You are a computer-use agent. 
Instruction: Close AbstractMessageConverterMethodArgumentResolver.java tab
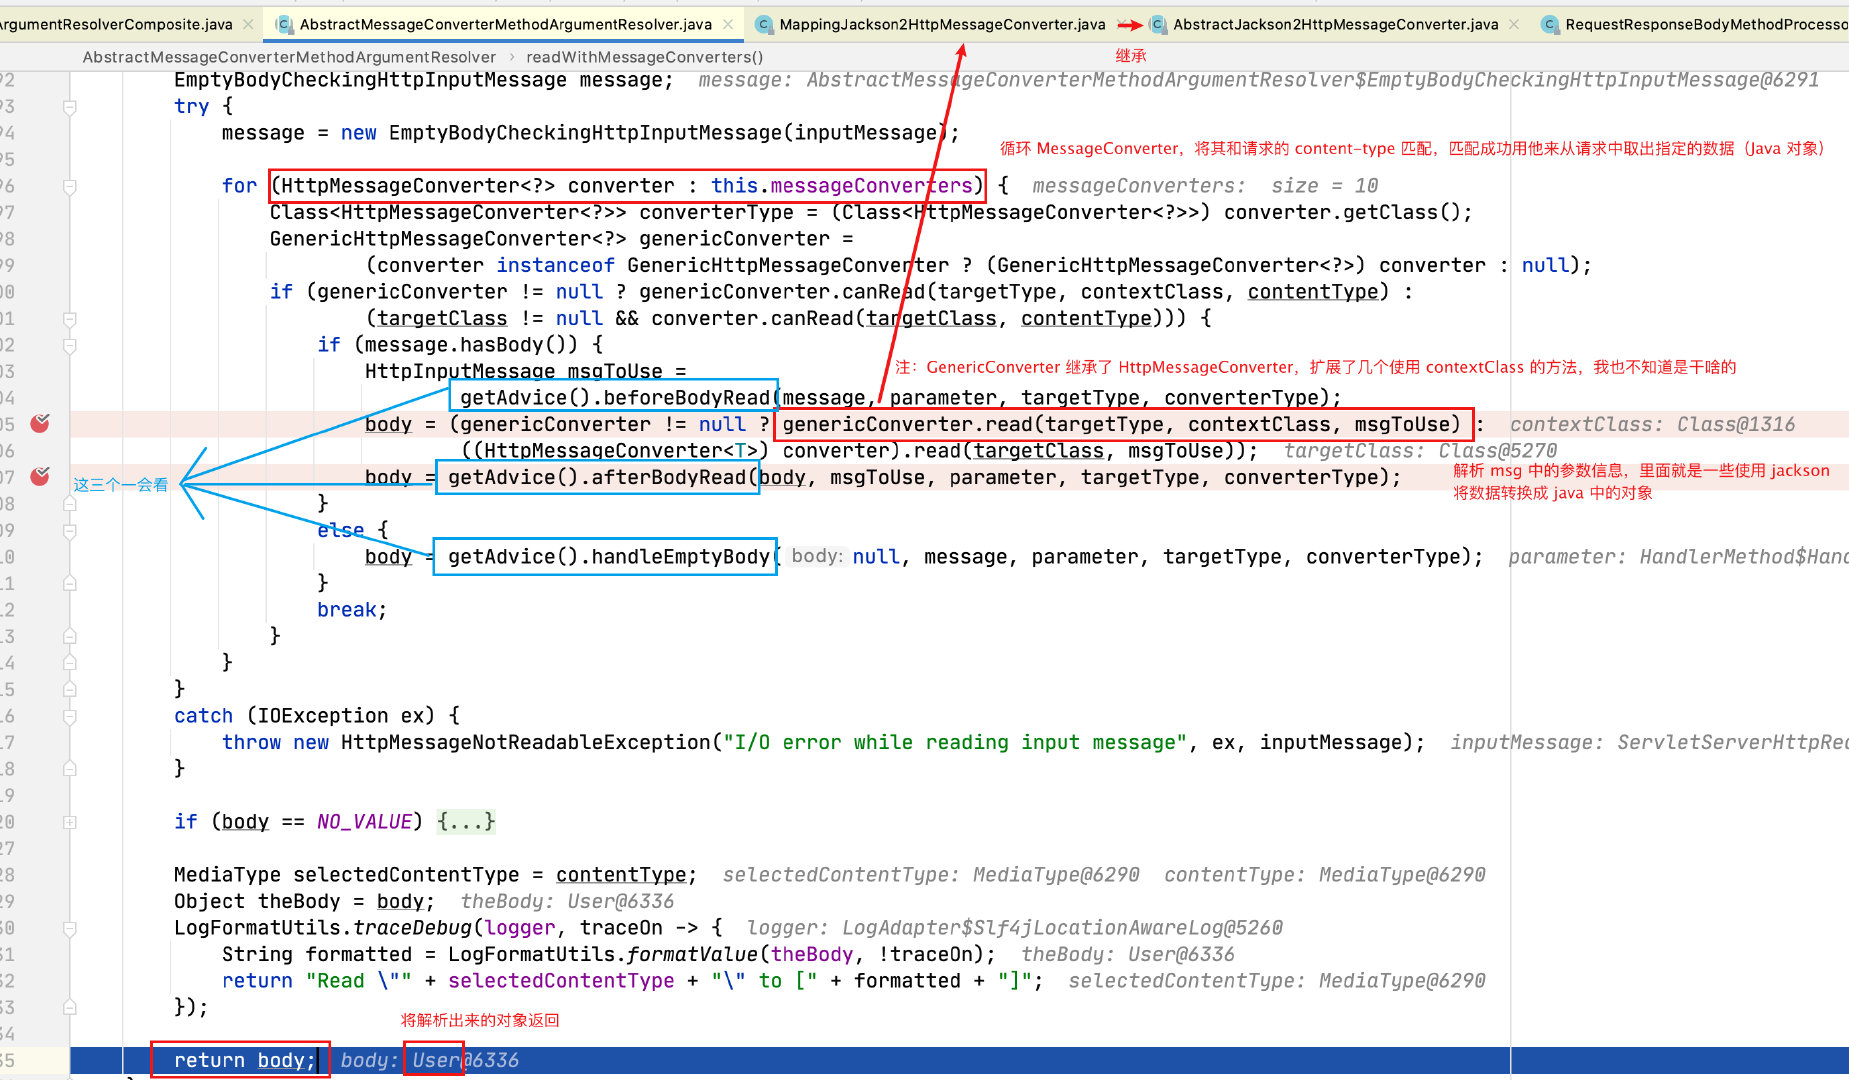pos(729,24)
